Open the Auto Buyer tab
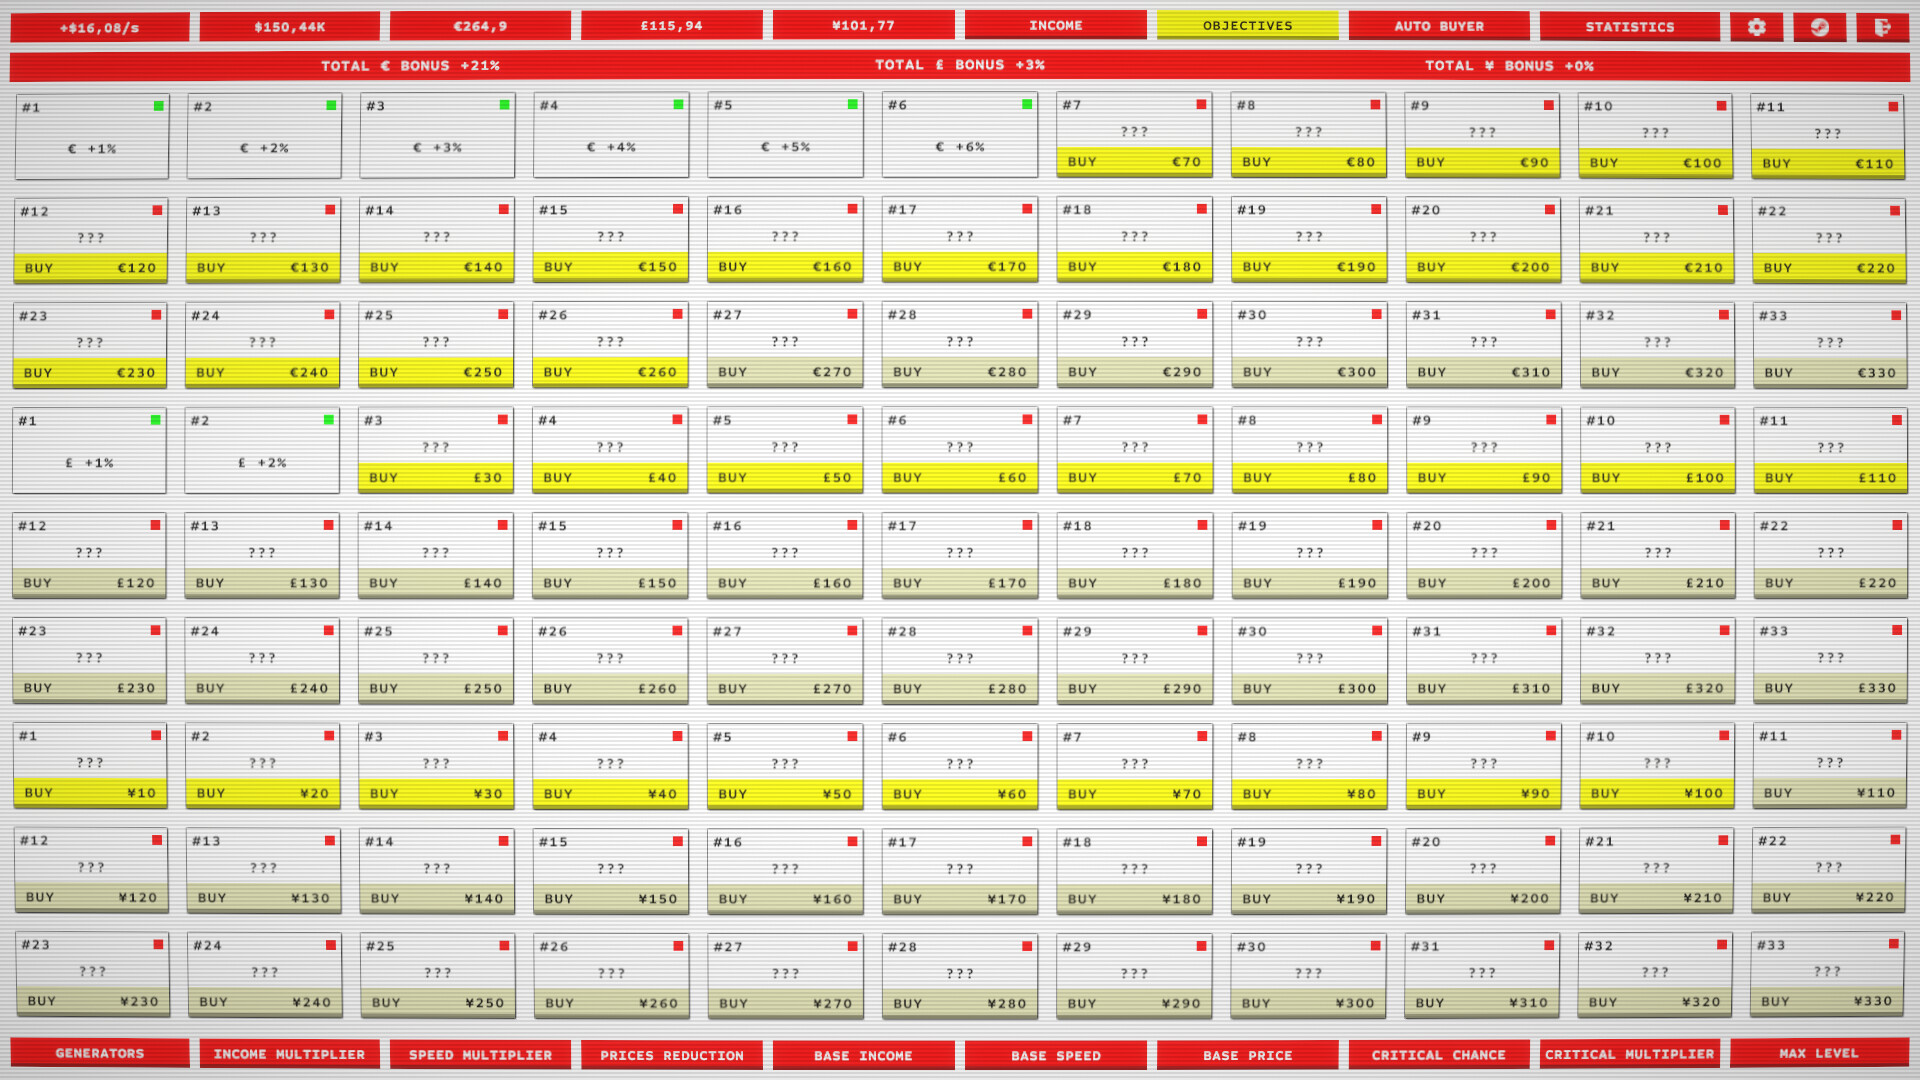 click(x=1438, y=26)
